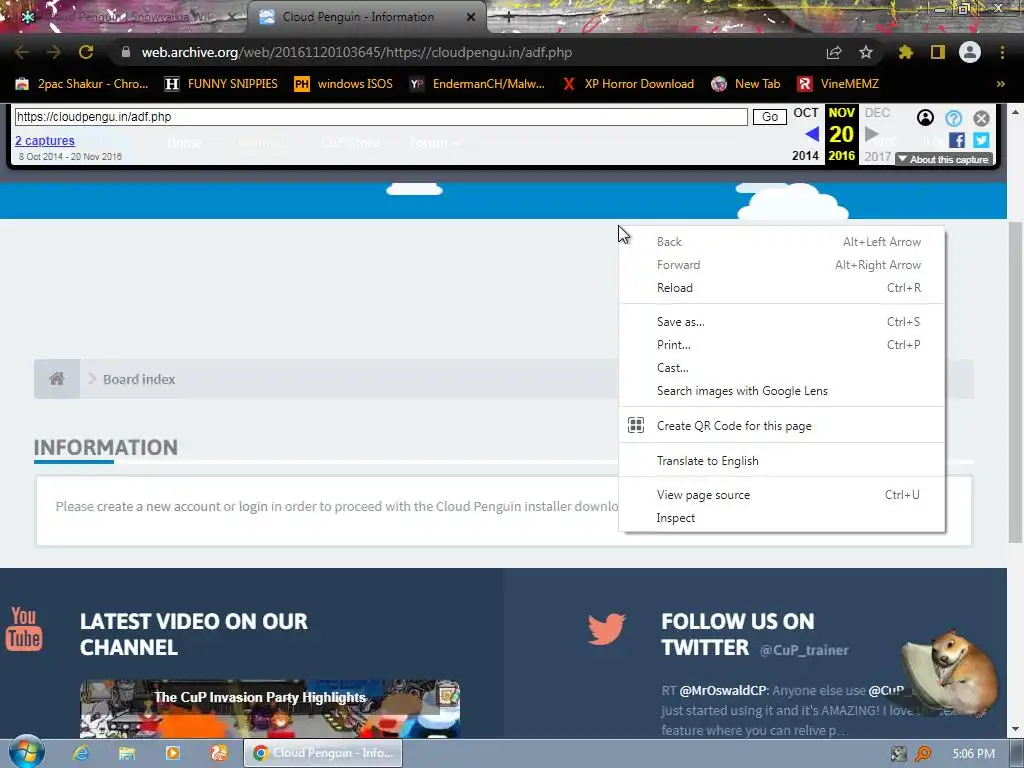Open the @CuP_trainer Twitter handle
The height and width of the screenshot is (768, 1024).
804,650
